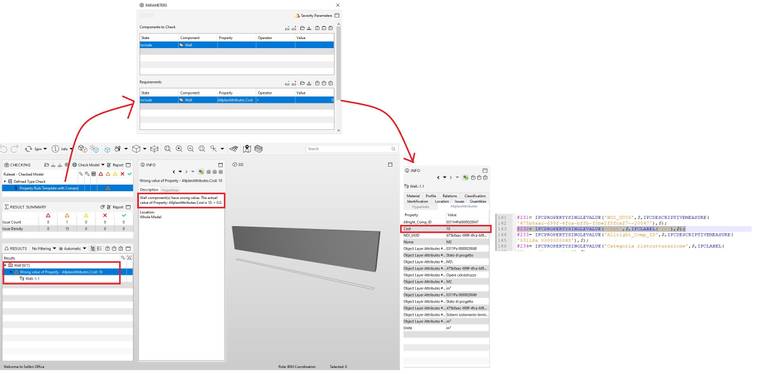Click the Operator column header in Requirements table

[x=265, y=93]
